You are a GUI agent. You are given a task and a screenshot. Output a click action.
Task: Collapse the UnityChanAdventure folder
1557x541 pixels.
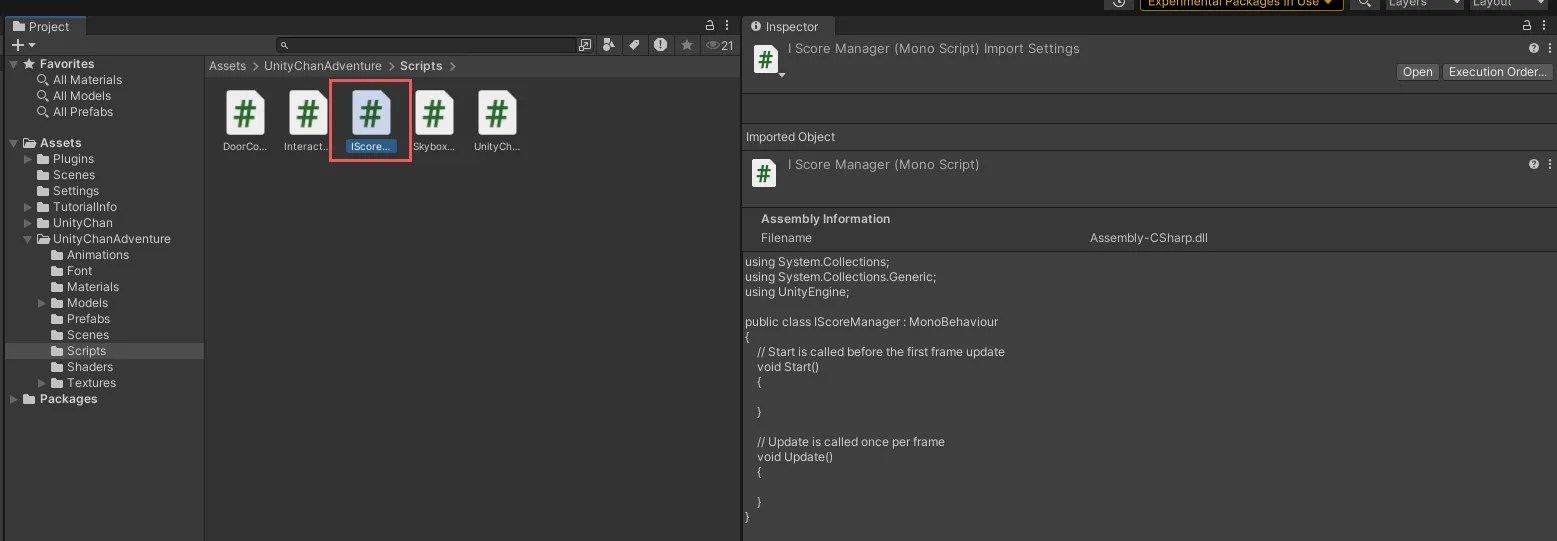[28, 239]
